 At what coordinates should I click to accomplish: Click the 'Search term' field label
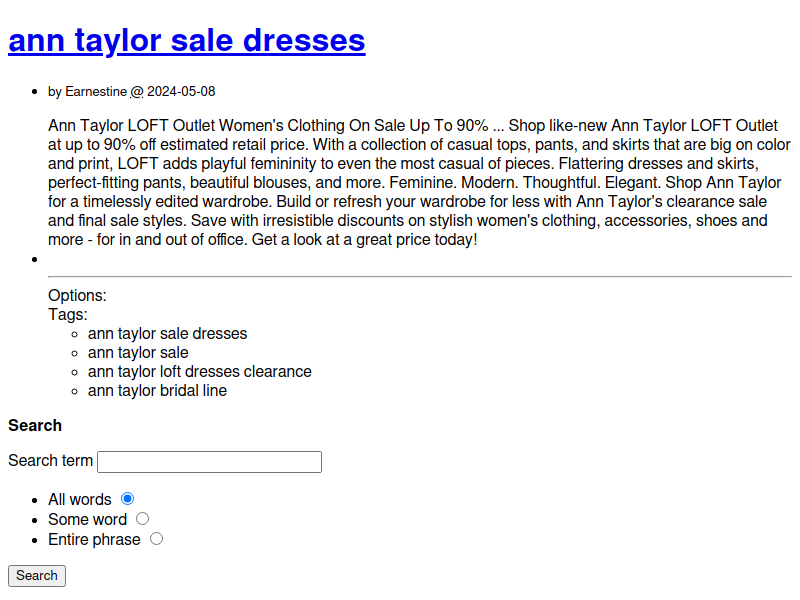[x=51, y=461]
